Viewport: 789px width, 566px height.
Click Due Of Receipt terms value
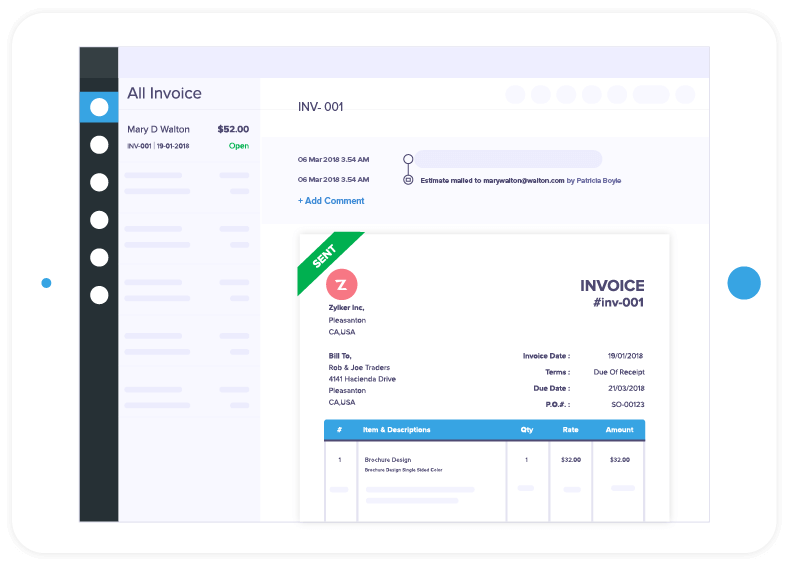click(619, 372)
